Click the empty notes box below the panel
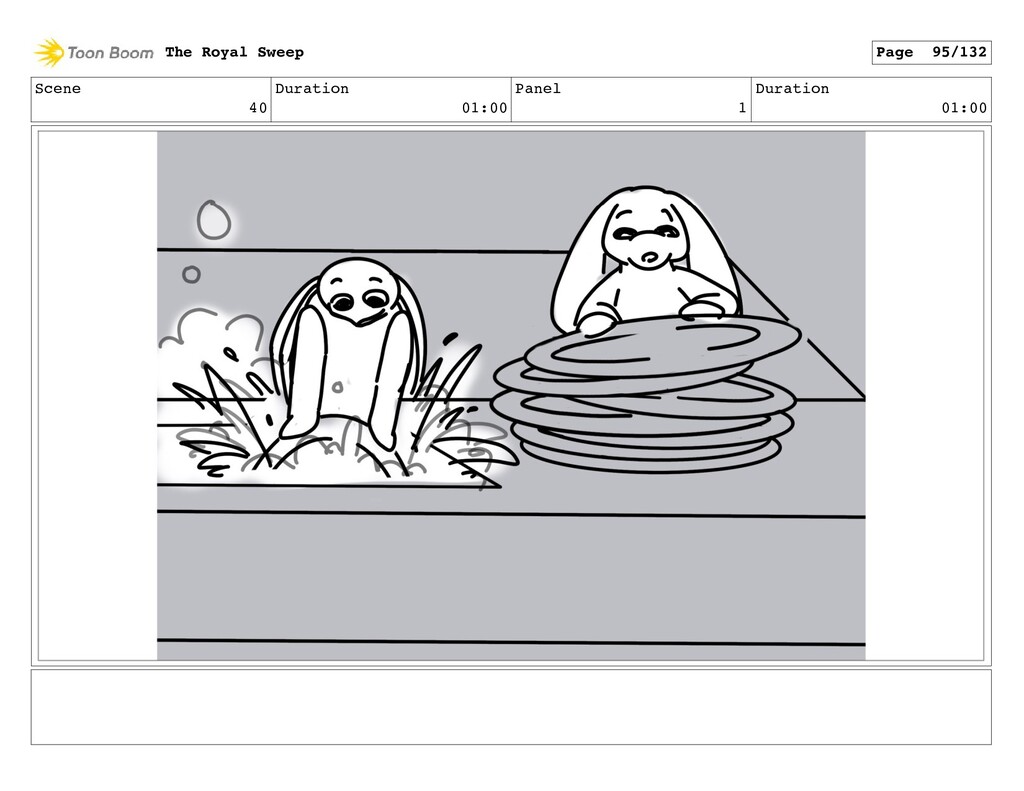Image resolution: width=1024 pixels, height=791 pixels. (511, 707)
